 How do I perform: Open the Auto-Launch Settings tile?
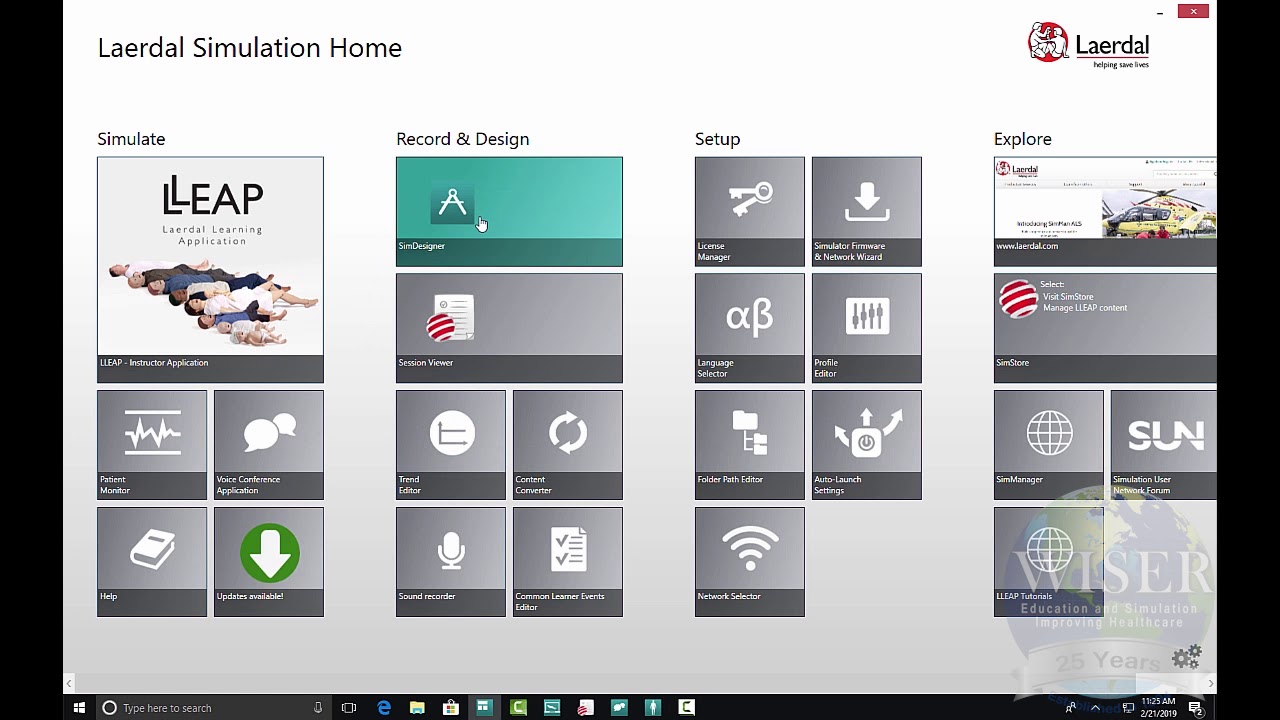[x=867, y=445]
